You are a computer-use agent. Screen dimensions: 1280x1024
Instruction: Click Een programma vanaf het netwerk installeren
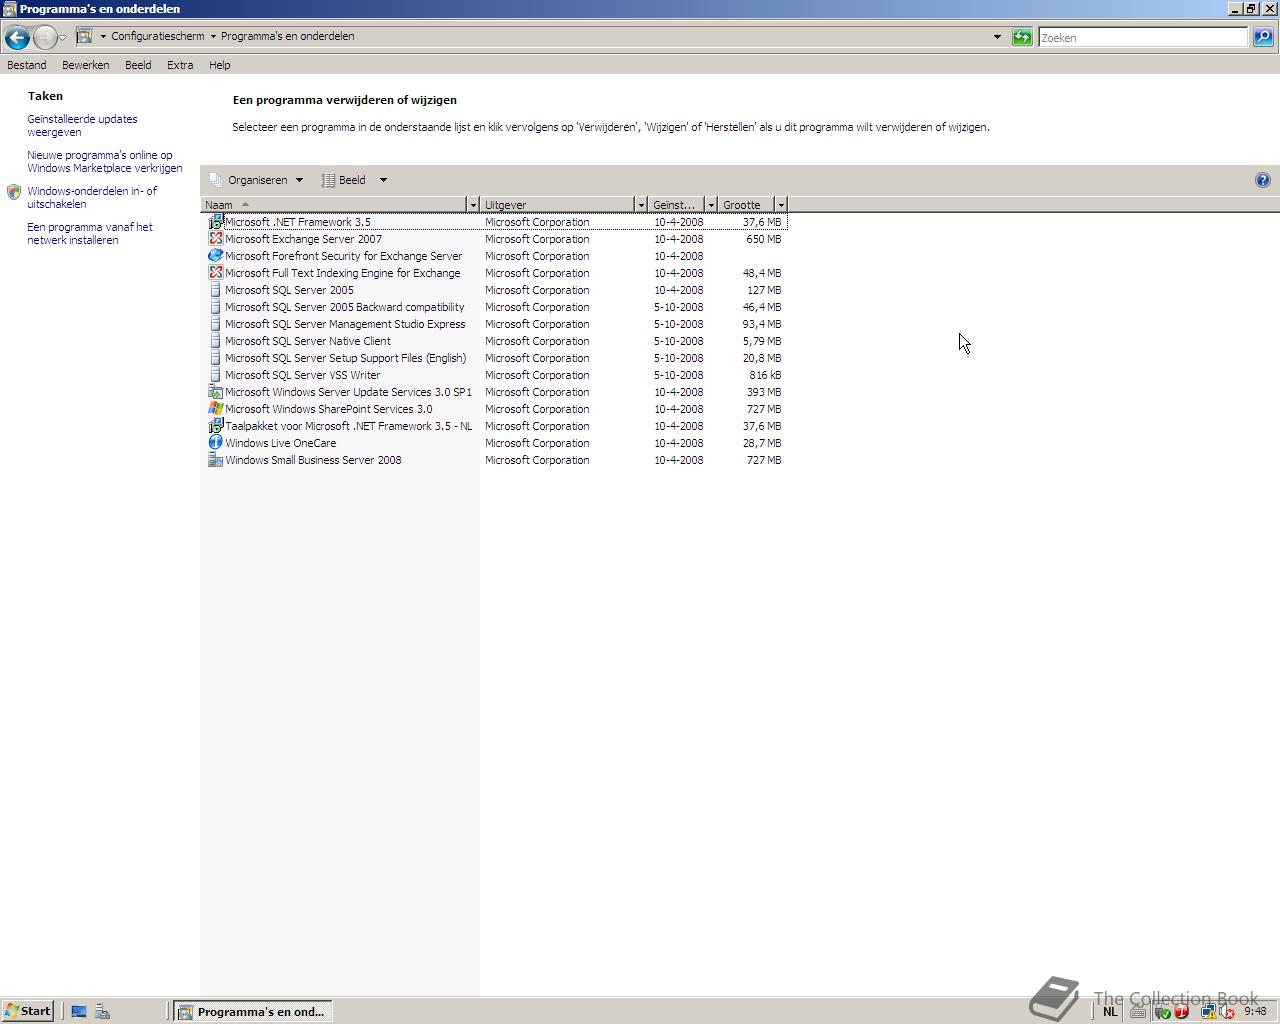coord(90,233)
